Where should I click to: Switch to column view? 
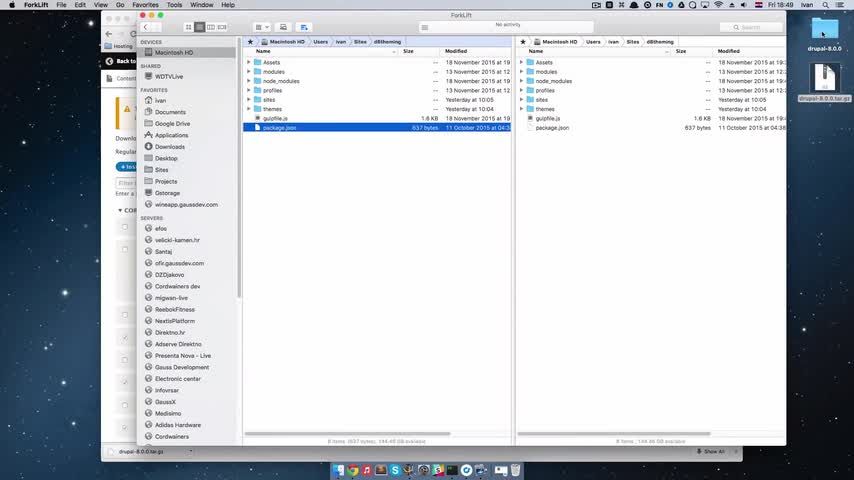(211, 27)
